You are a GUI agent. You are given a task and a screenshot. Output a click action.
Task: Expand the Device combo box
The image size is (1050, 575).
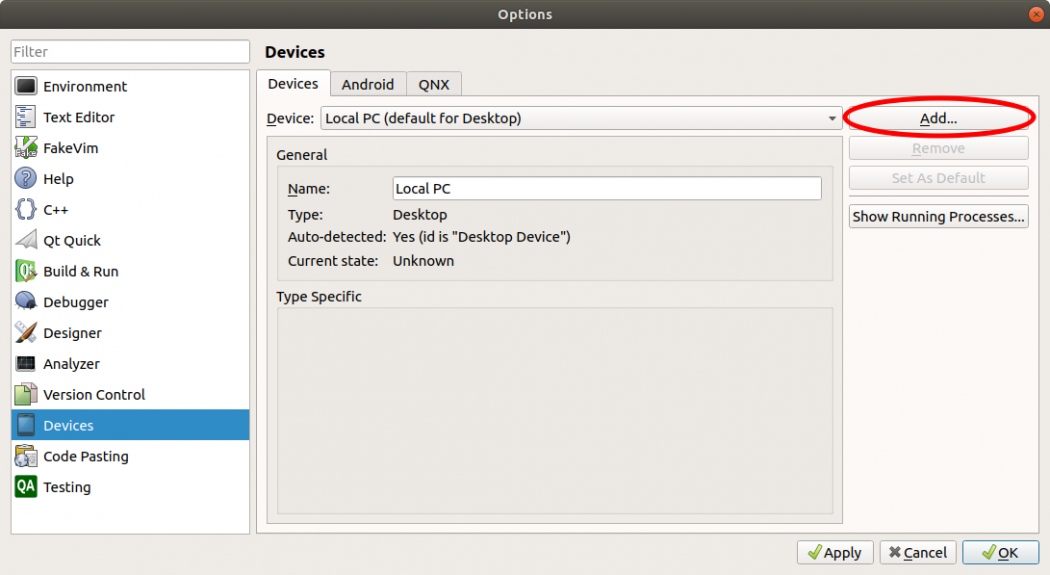(x=581, y=119)
